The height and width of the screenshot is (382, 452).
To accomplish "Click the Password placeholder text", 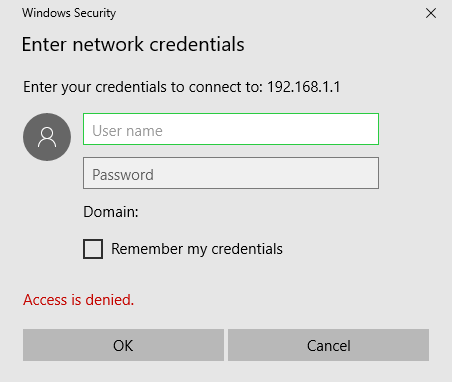I will (123, 175).
